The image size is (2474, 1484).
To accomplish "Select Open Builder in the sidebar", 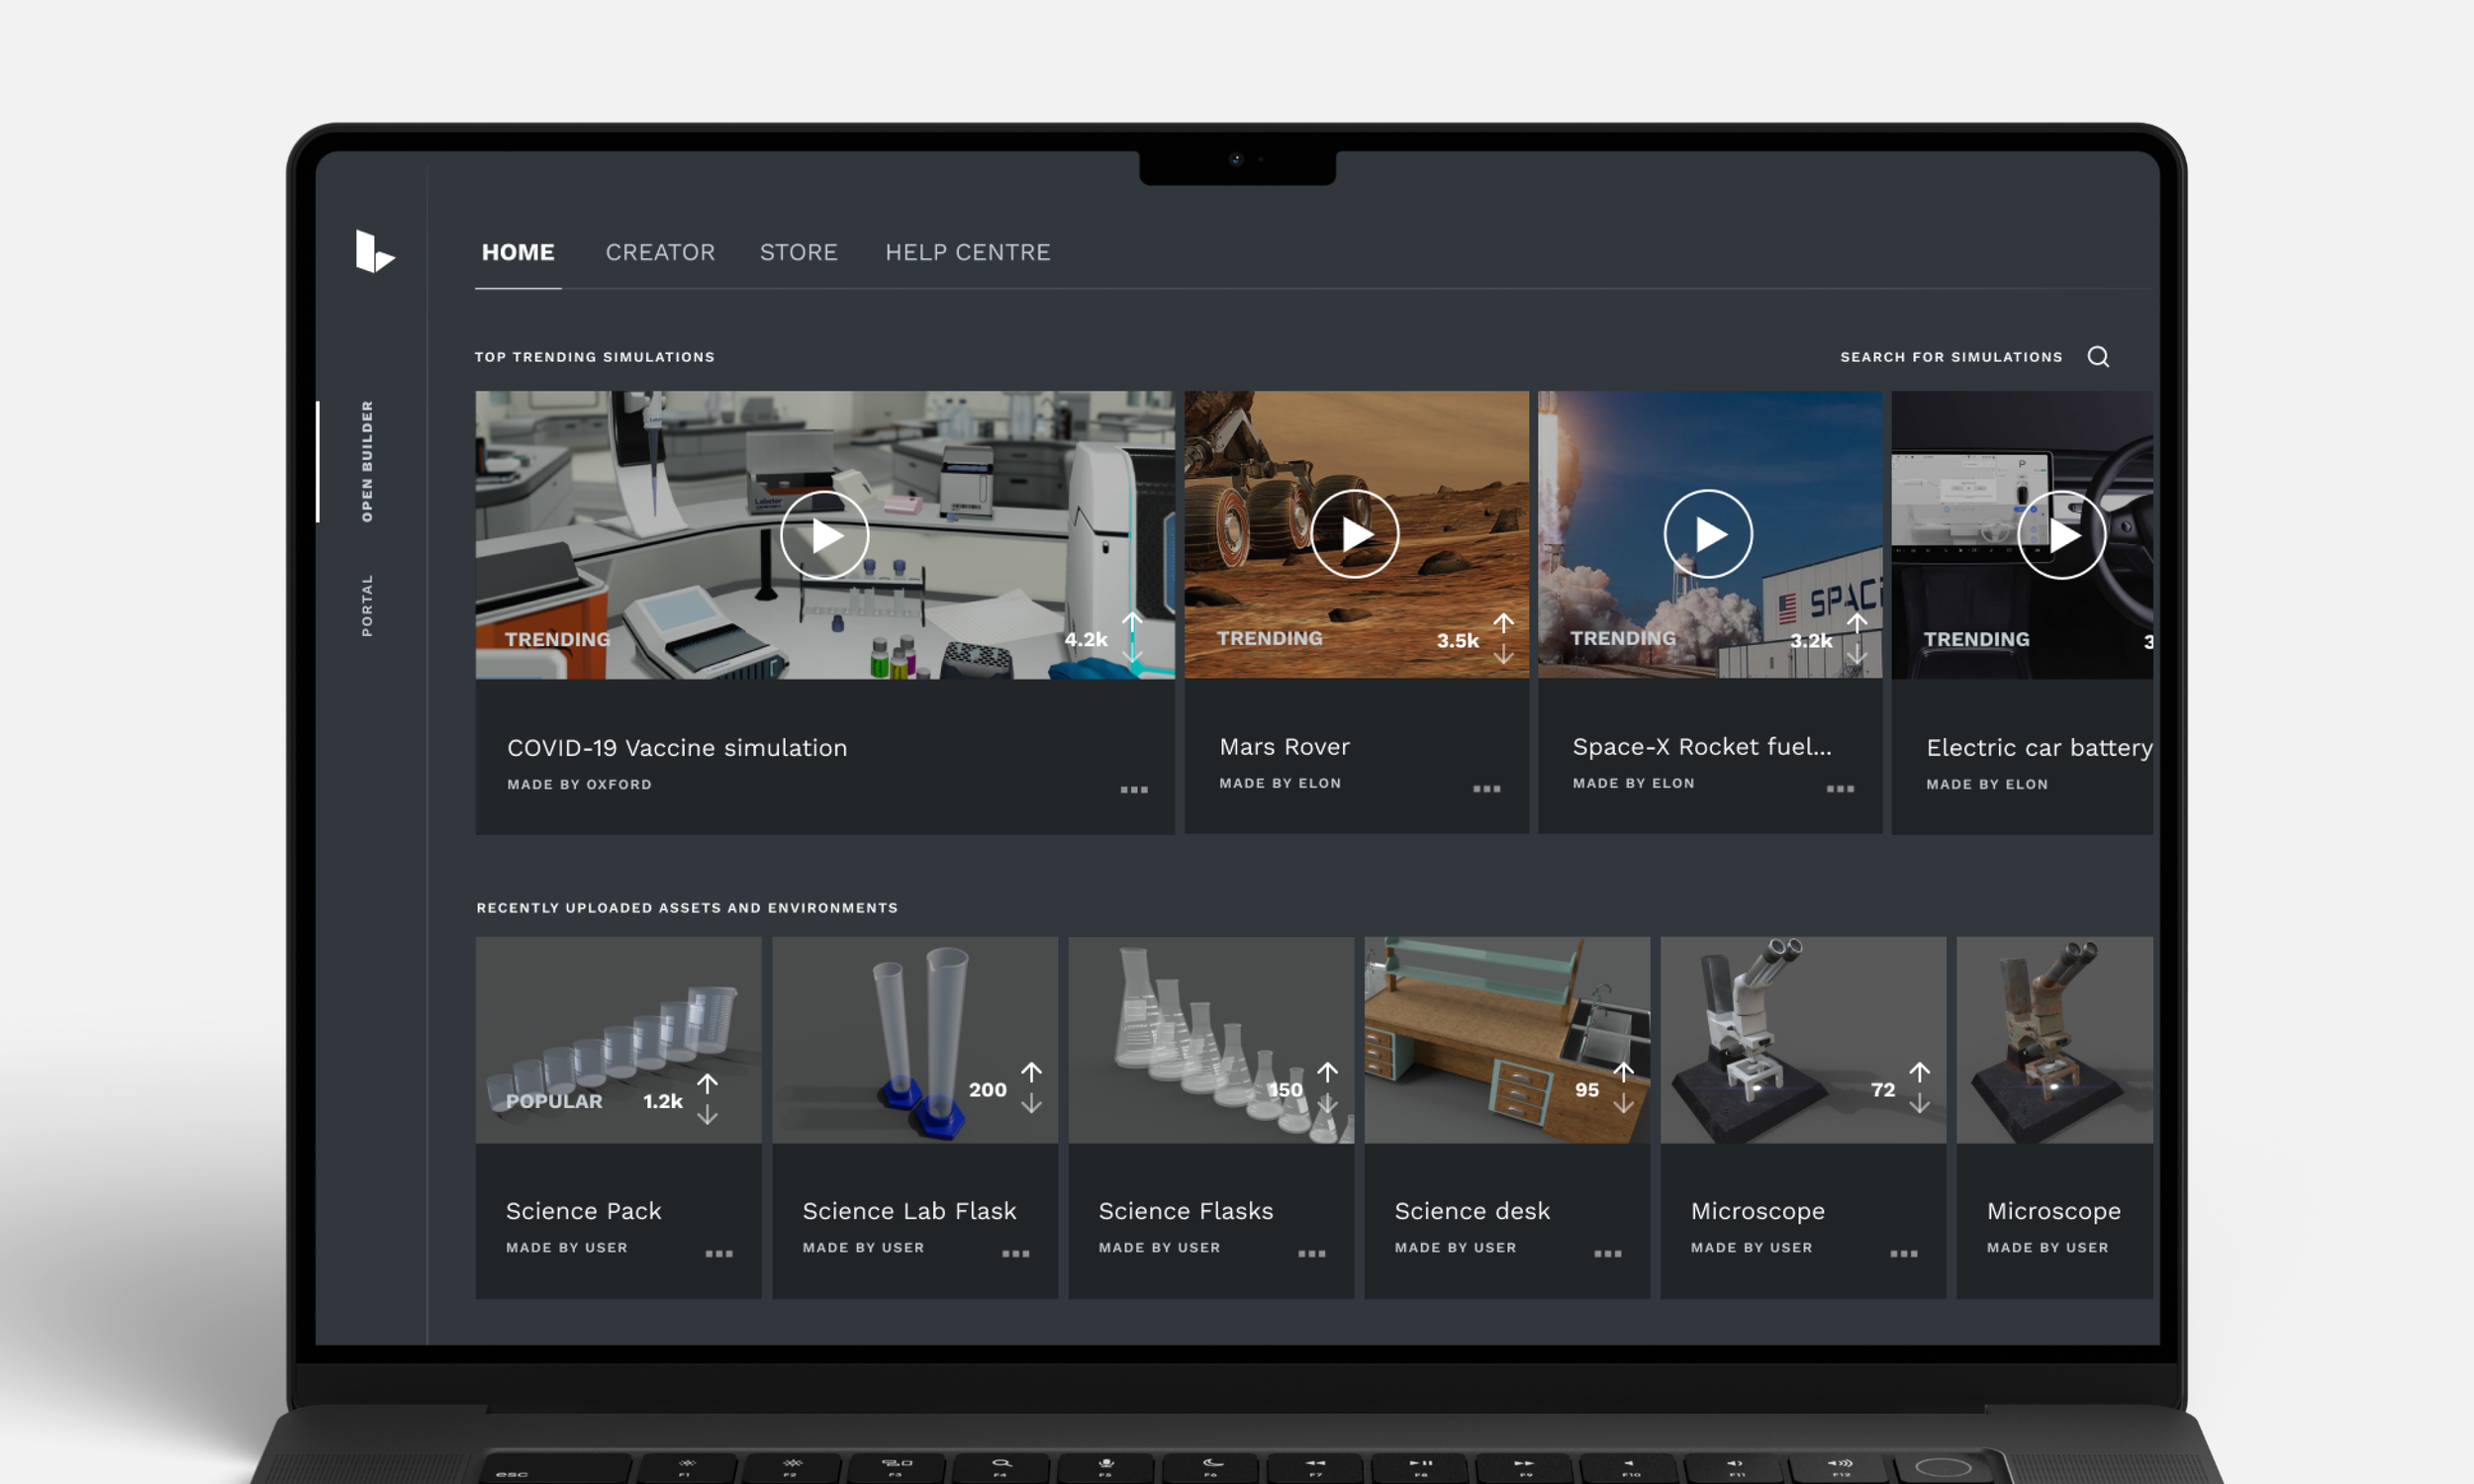I will point(367,461).
